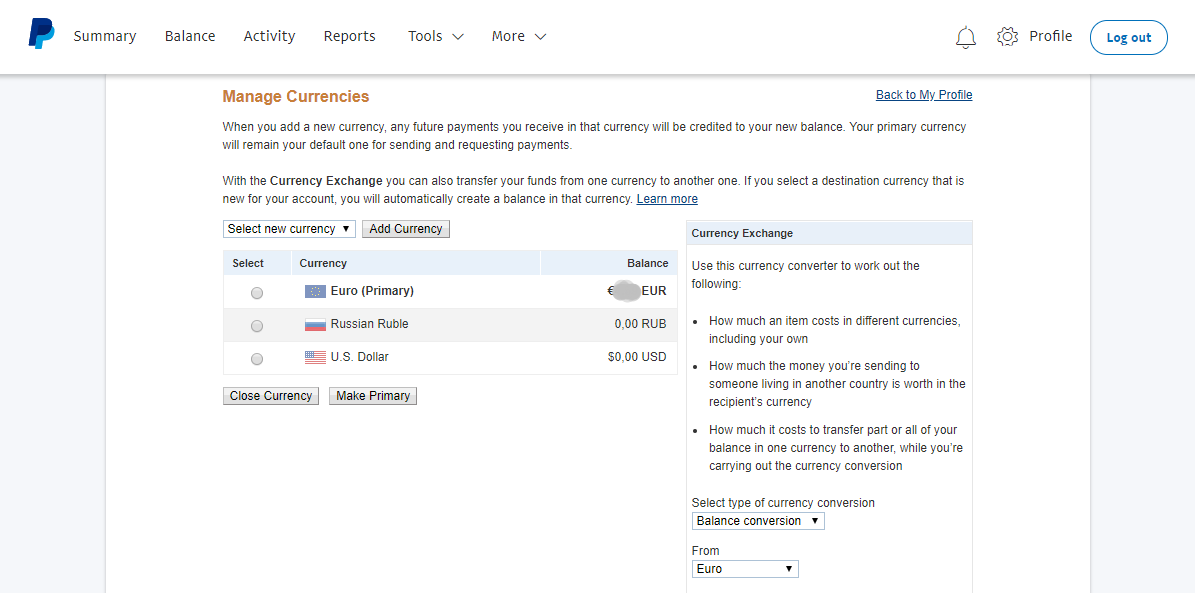Open the Profile menu item
This screenshot has height=593, width=1195.
coord(1050,36)
